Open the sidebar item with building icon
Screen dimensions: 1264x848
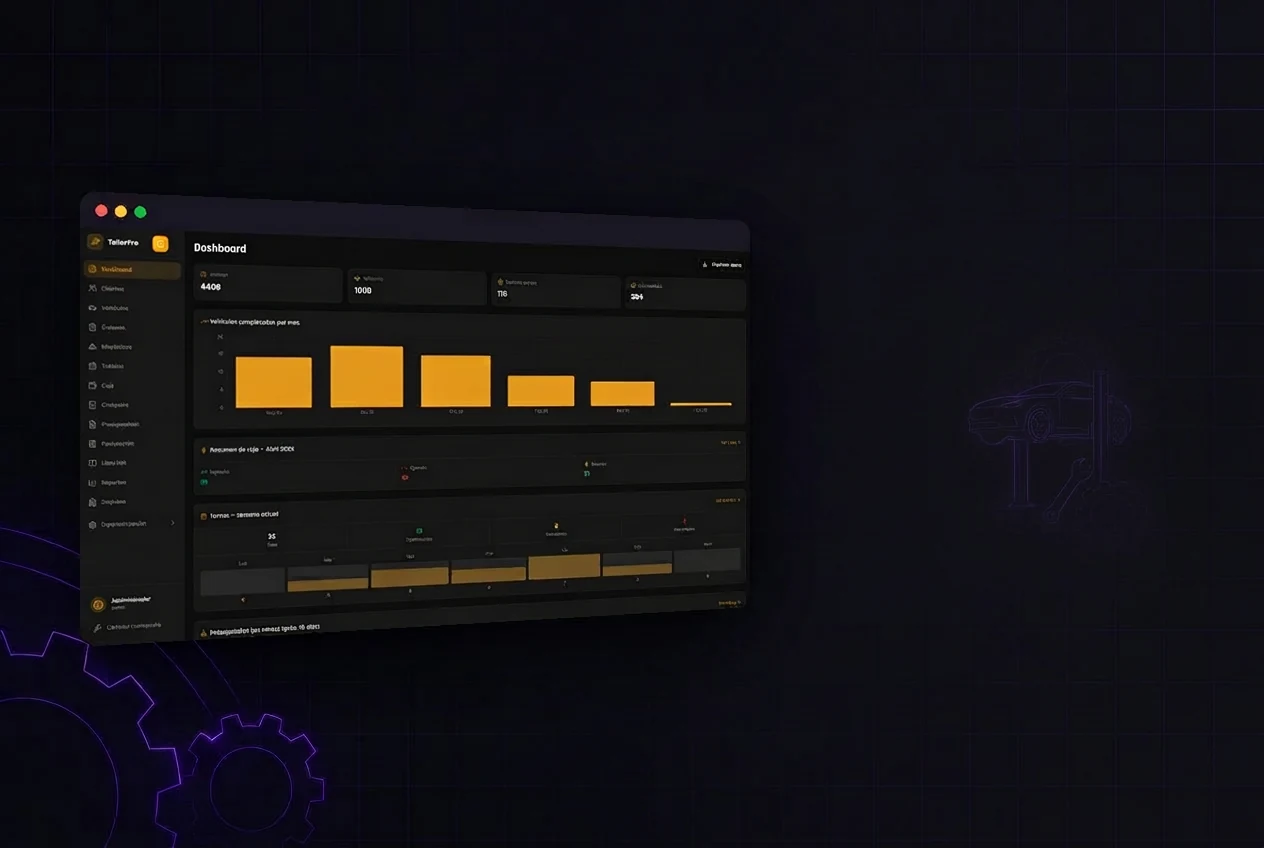coord(133,502)
